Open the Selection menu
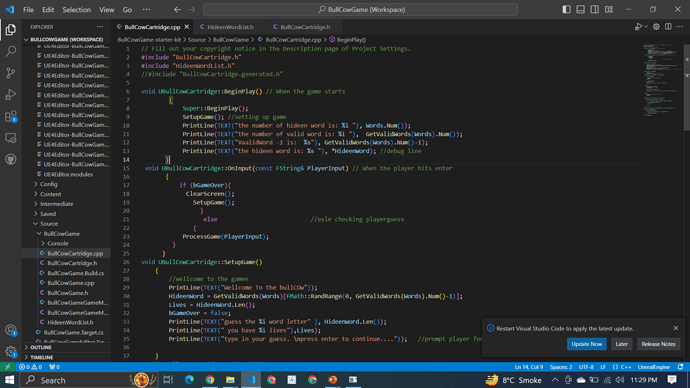The image size is (690, 388). [x=77, y=10]
